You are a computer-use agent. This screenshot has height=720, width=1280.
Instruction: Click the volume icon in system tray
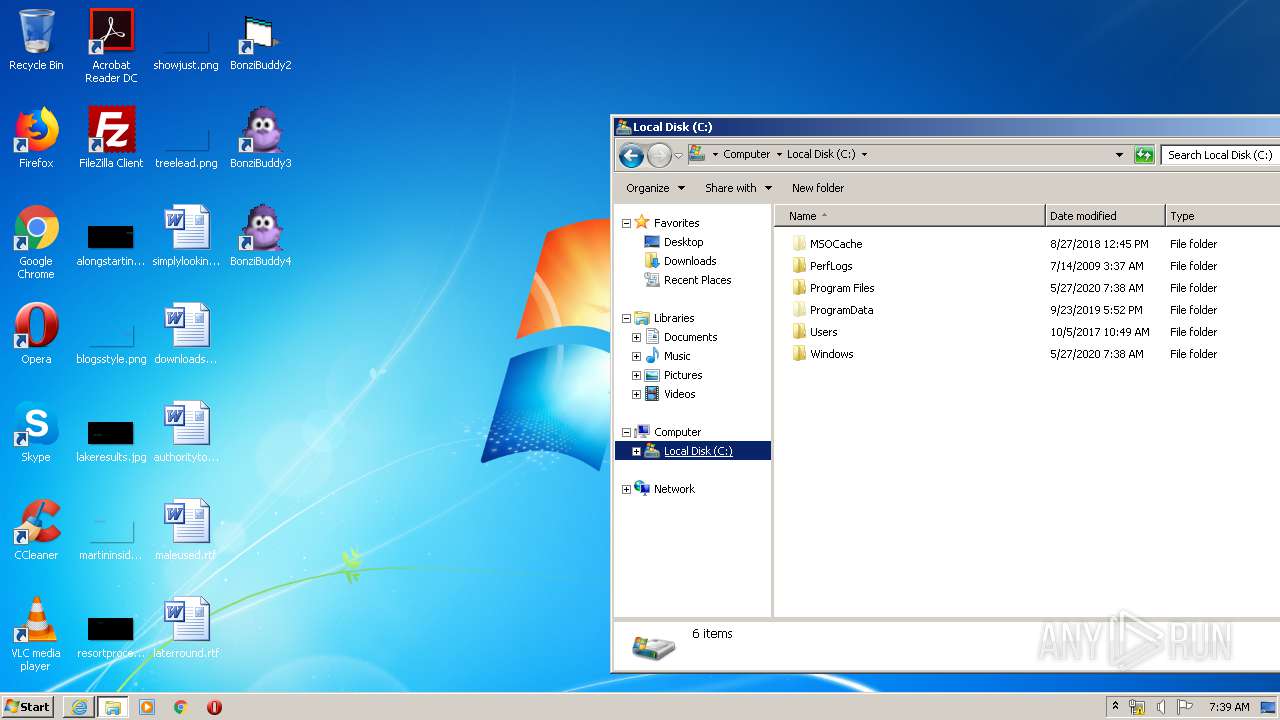click(x=1161, y=707)
